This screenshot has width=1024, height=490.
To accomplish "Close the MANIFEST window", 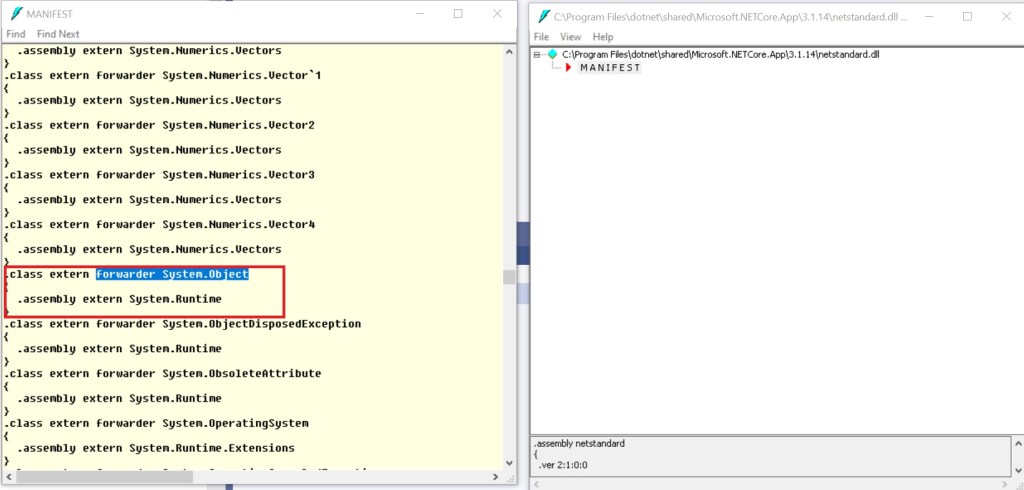I will (498, 14).
